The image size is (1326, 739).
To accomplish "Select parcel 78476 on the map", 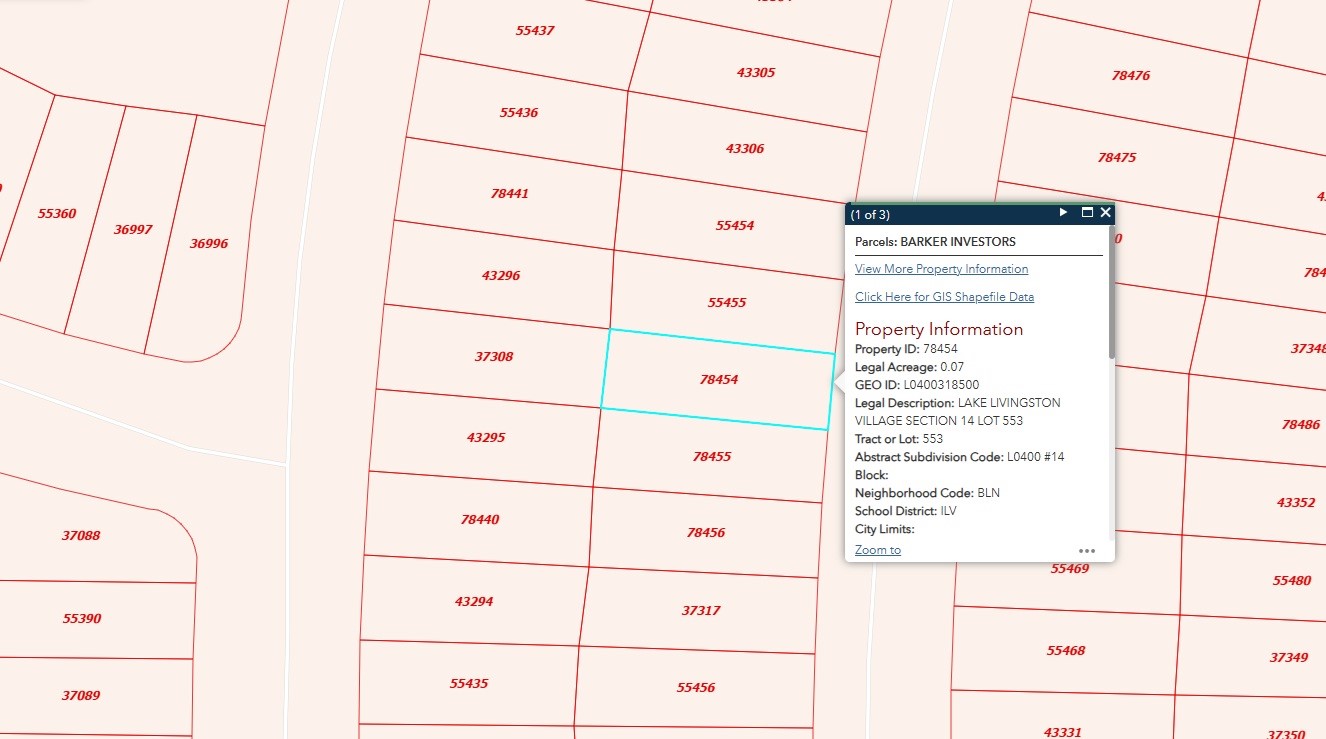I will tap(1131, 75).
